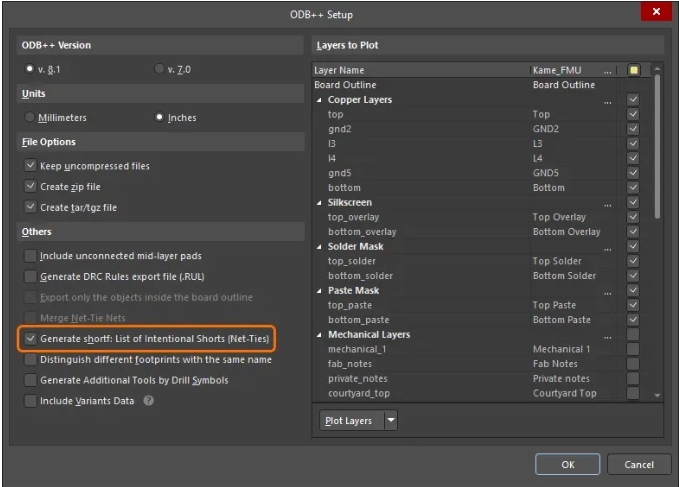Toggle plot checkbox for top_overlay
This screenshot has height=487, width=679.
click(x=633, y=217)
